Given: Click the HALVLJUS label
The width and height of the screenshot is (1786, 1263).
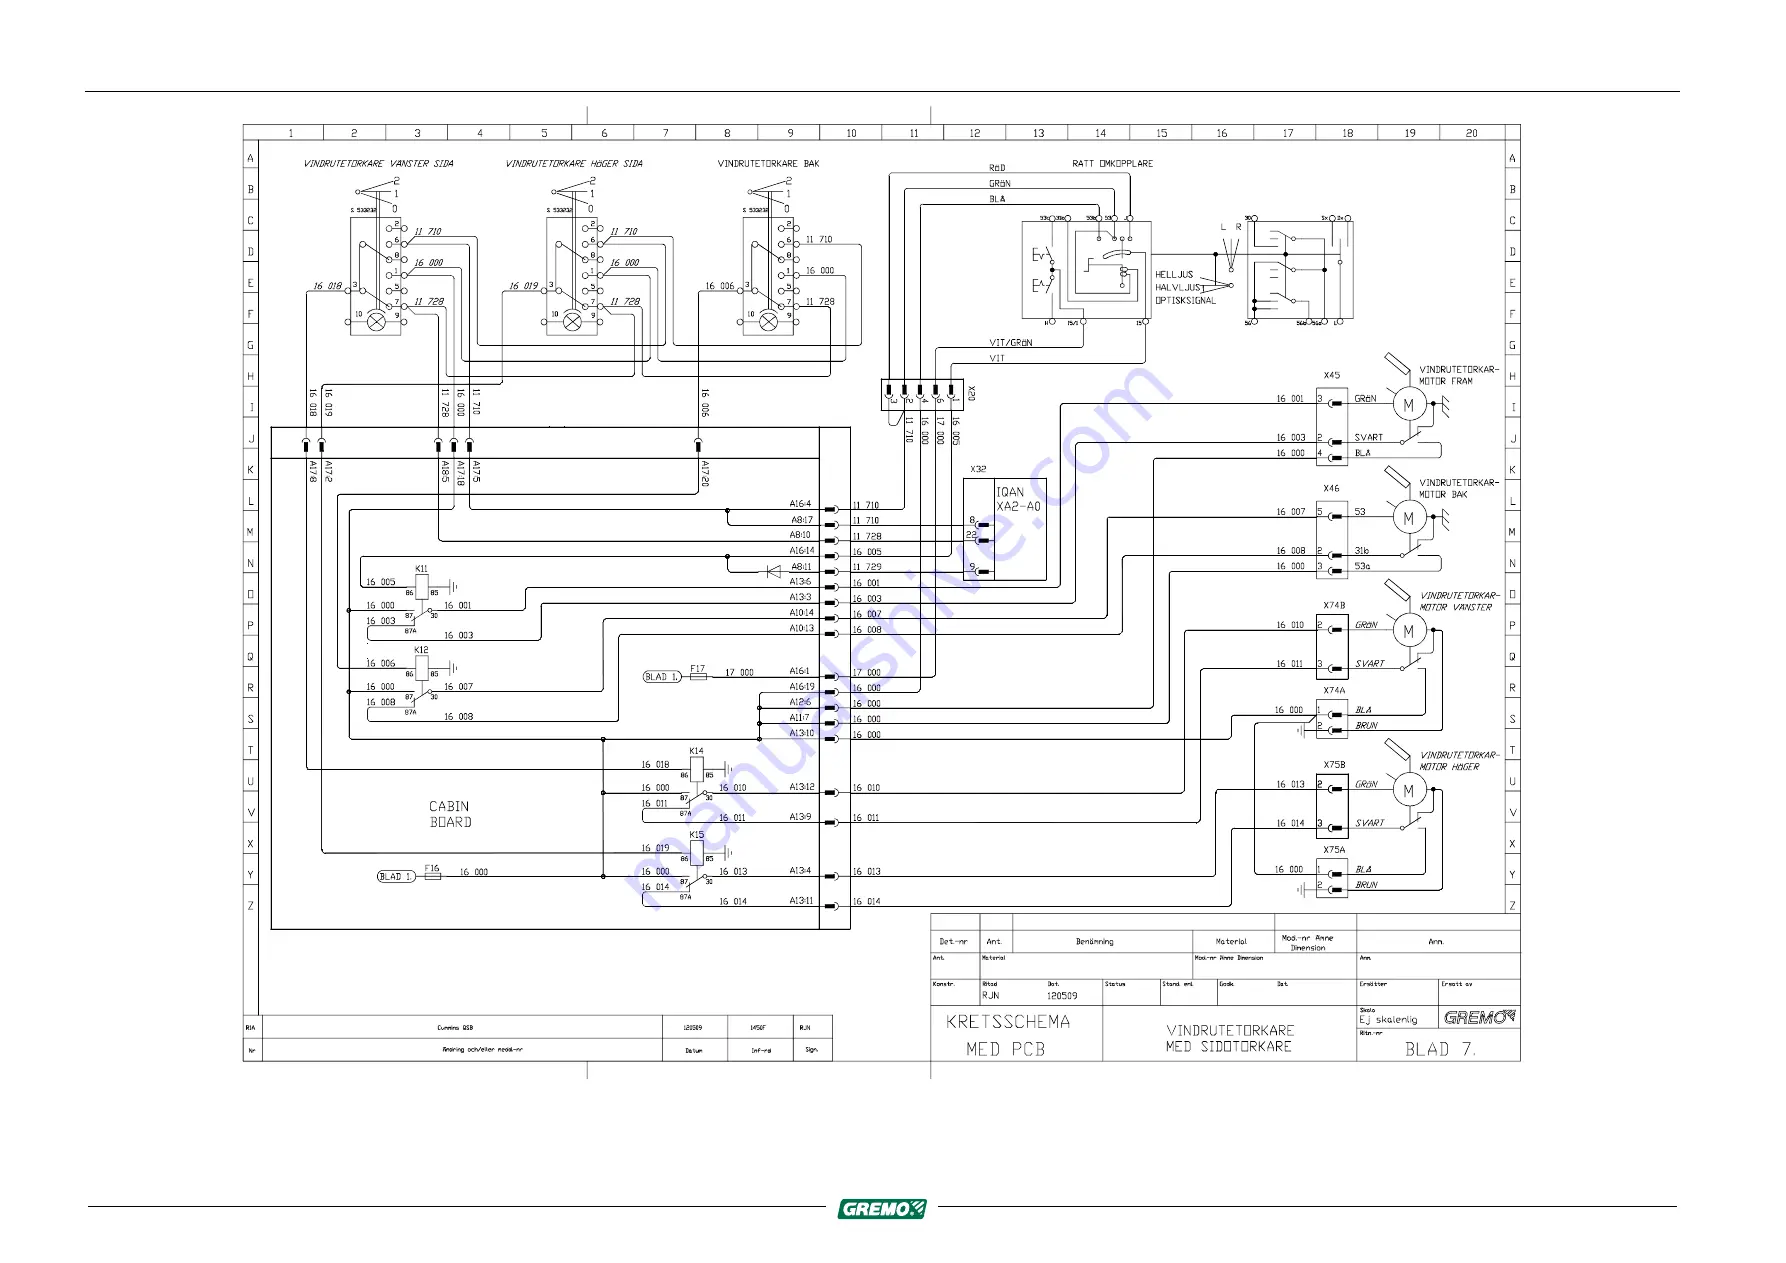Looking at the screenshot, I should tap(1178, 287).
